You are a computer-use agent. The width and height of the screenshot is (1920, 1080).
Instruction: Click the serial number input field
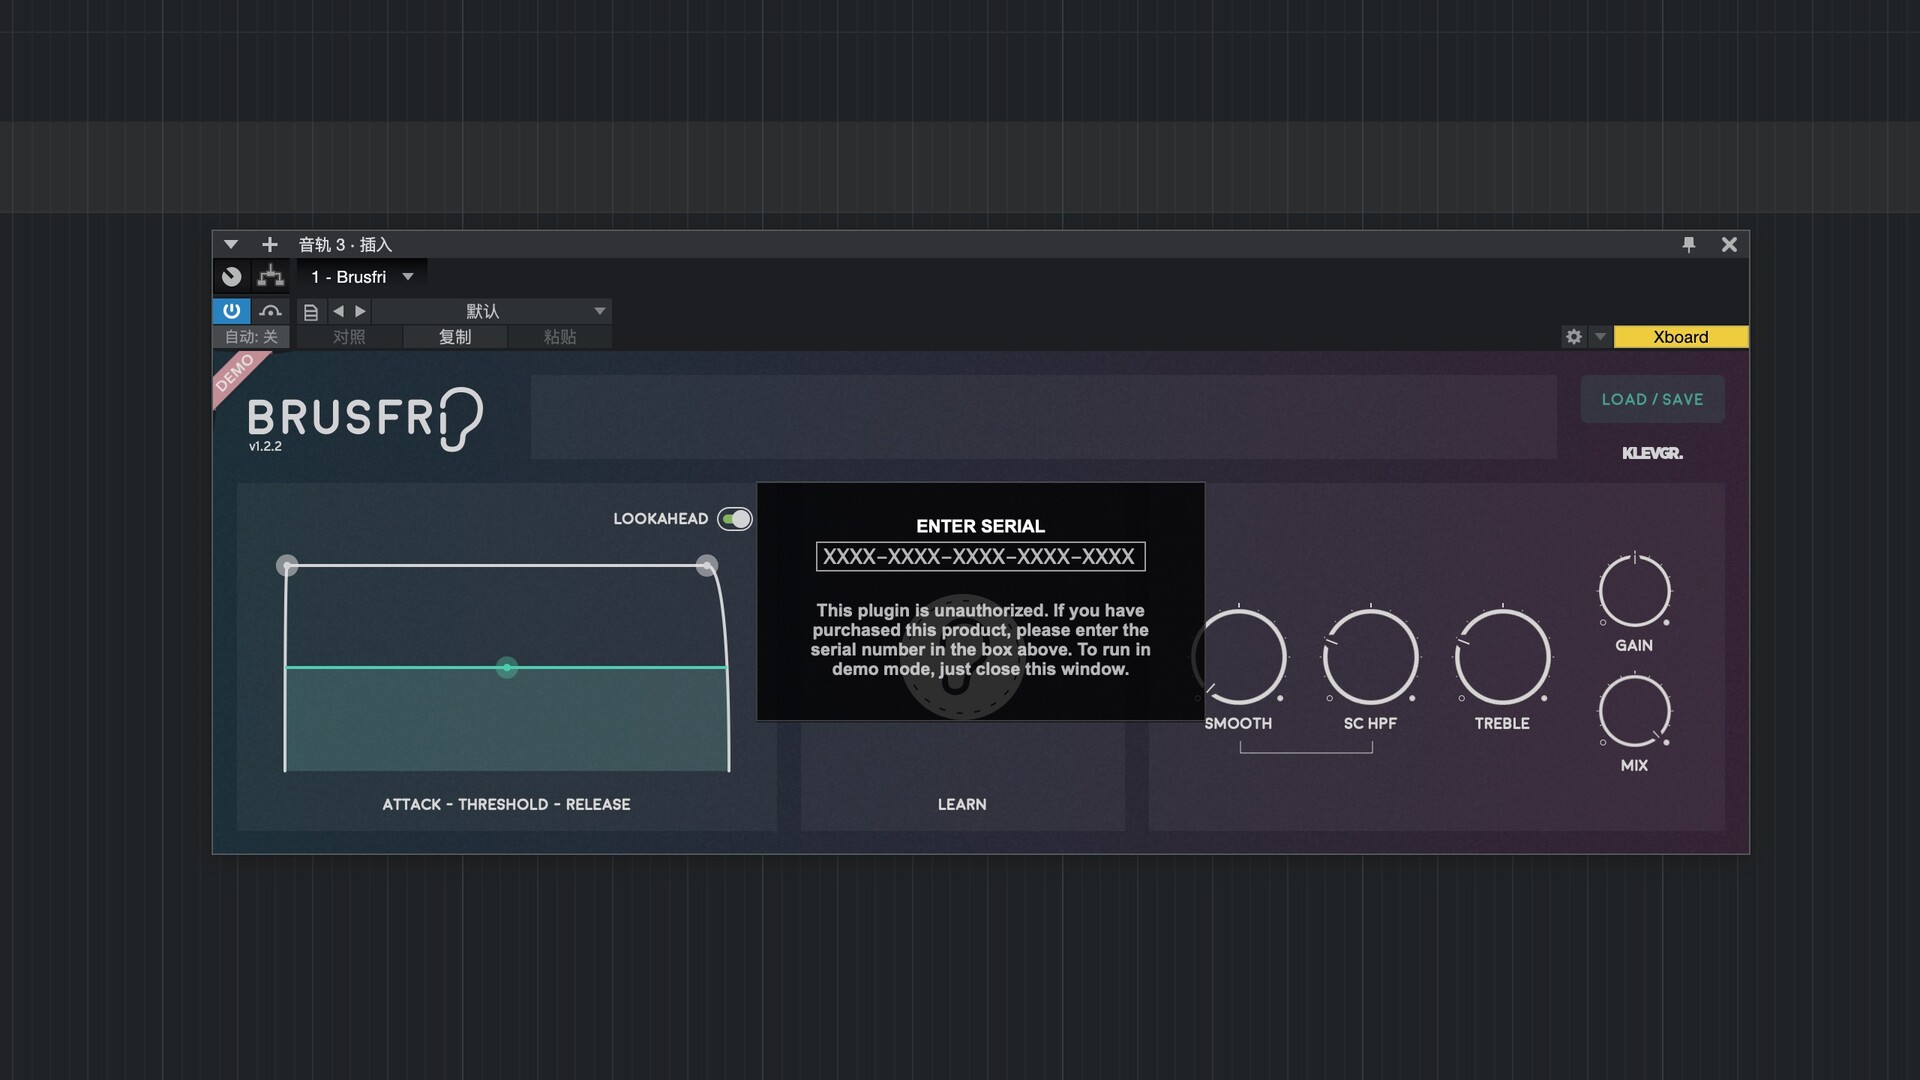pyautogui.click(x=980, y=557)
